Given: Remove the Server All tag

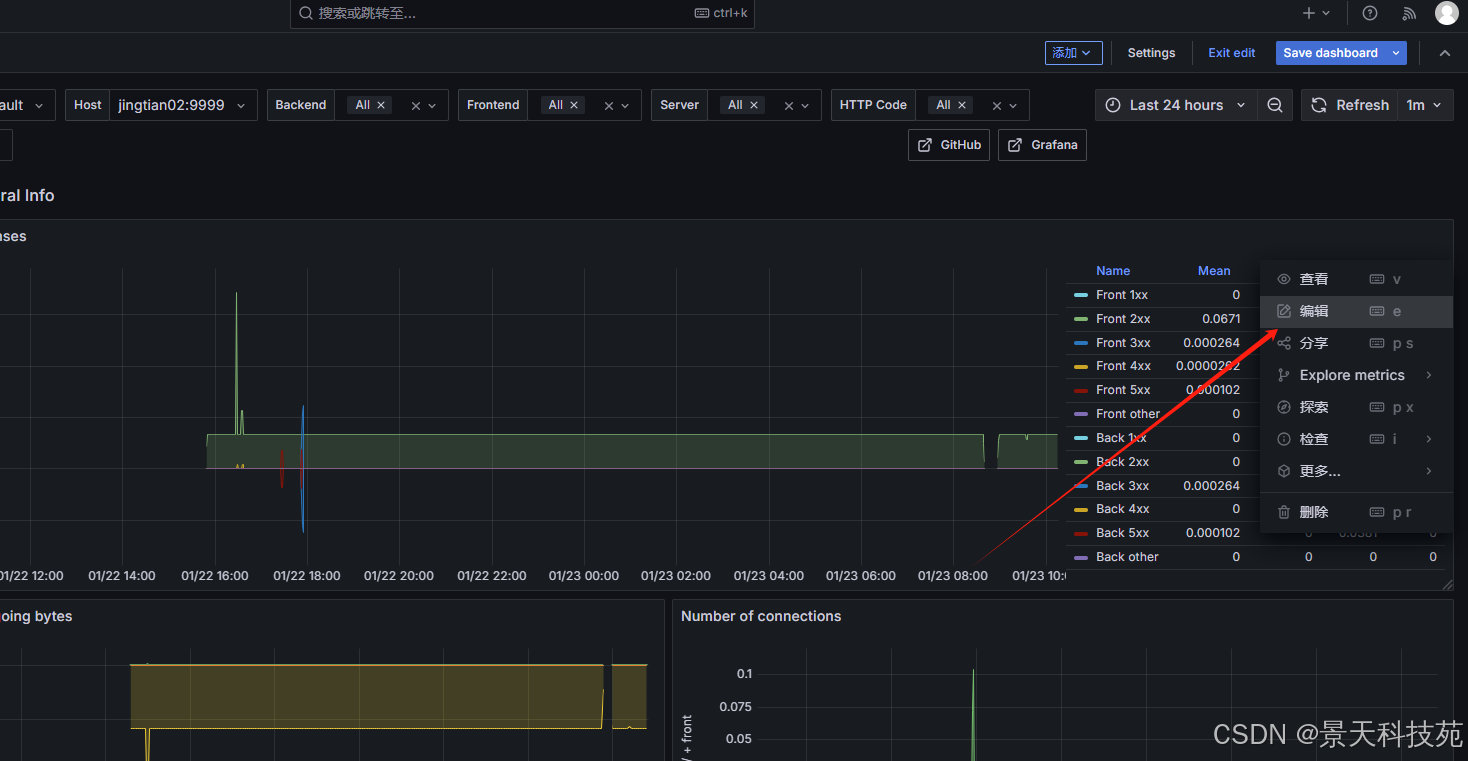Looking at the screenshot, I should coord(754,105).
